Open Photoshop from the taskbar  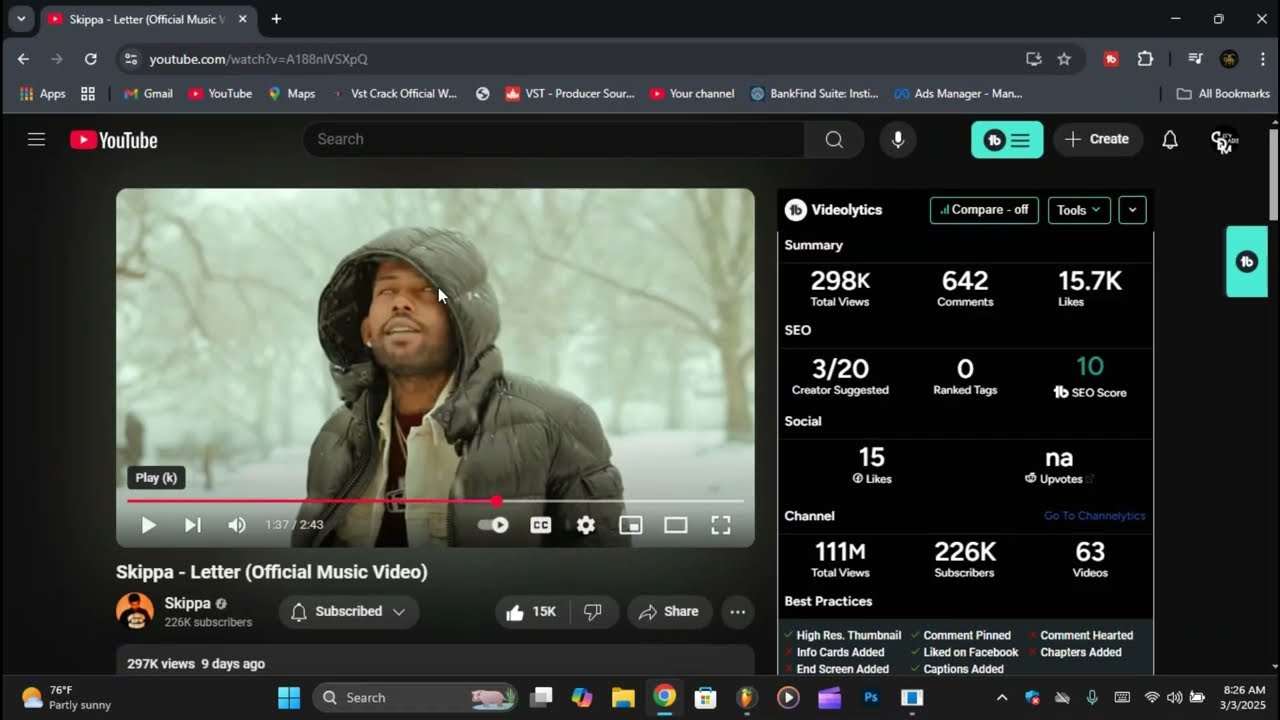pyautogui.click(x=871, y=697)
